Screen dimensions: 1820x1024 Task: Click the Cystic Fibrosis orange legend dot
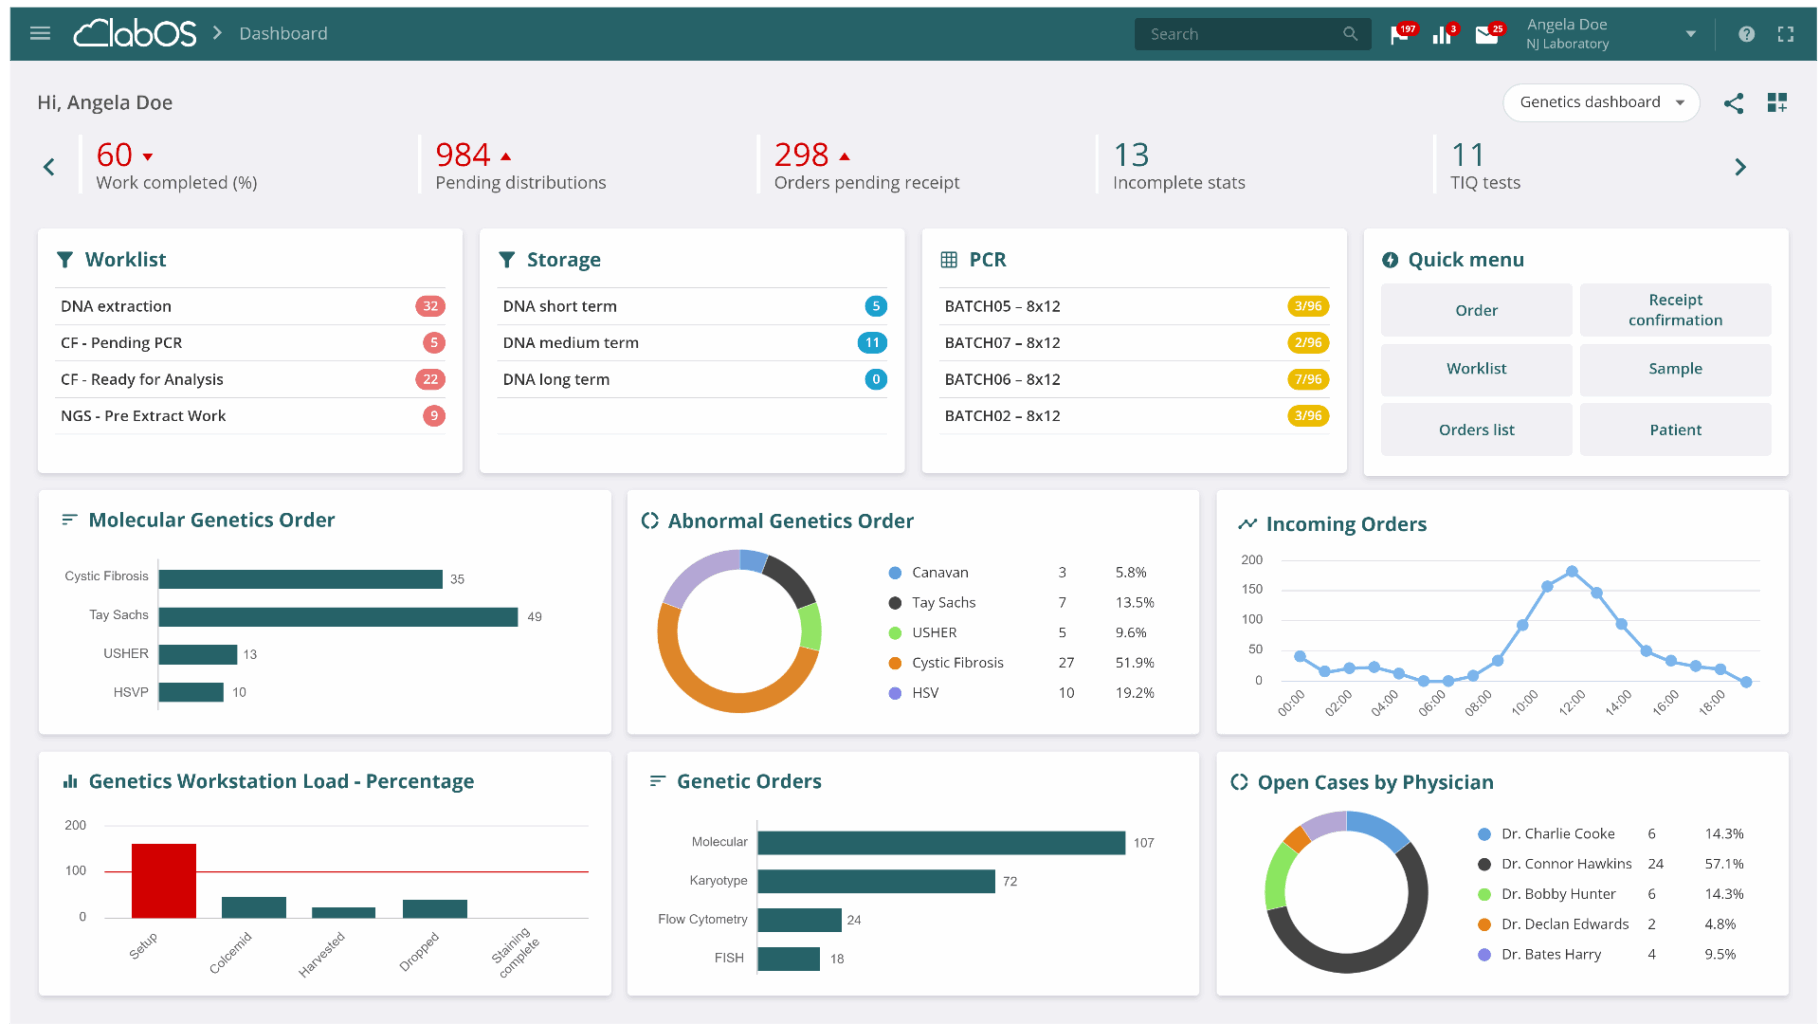click(895, 663)
